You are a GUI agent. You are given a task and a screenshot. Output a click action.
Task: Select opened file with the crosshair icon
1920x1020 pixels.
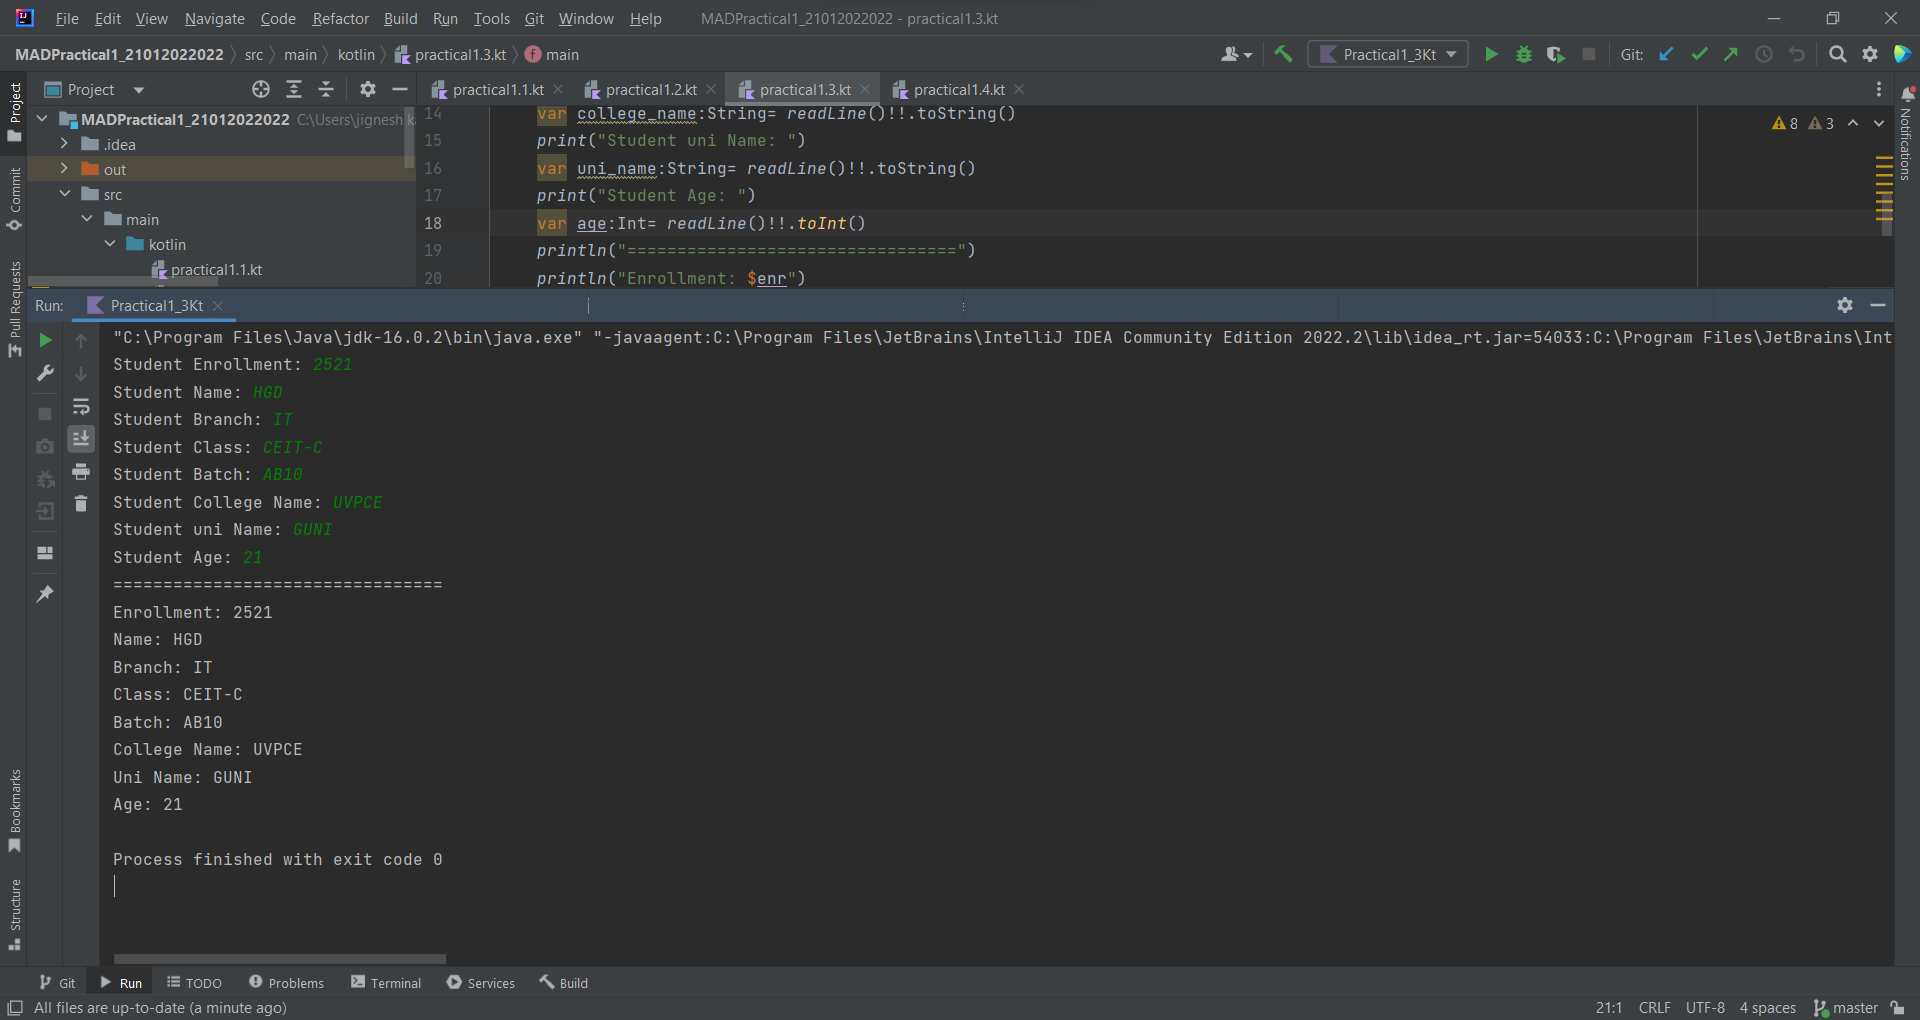coord(260,89)
